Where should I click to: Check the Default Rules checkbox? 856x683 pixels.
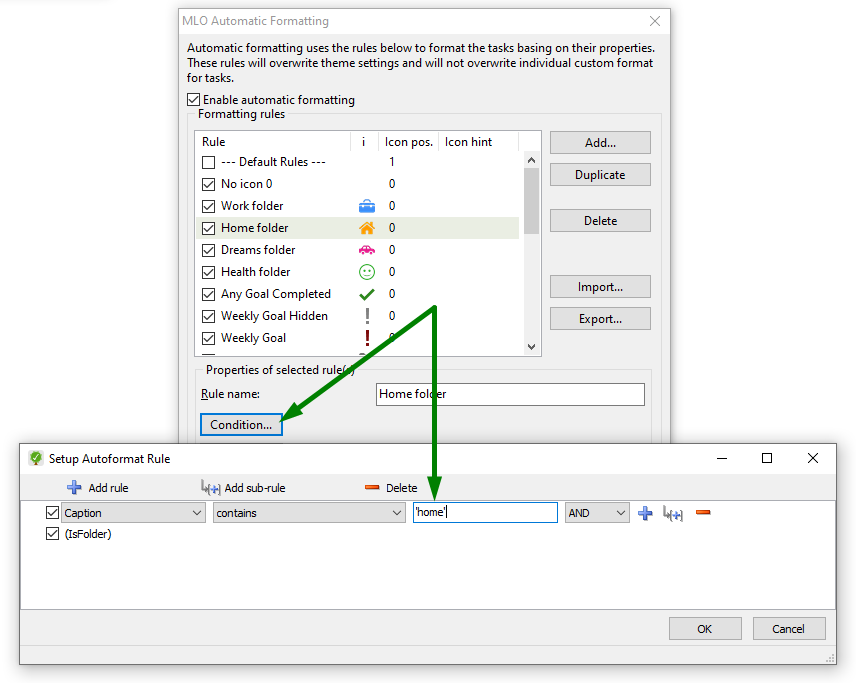pyautogui.click(x=209, y=162)
